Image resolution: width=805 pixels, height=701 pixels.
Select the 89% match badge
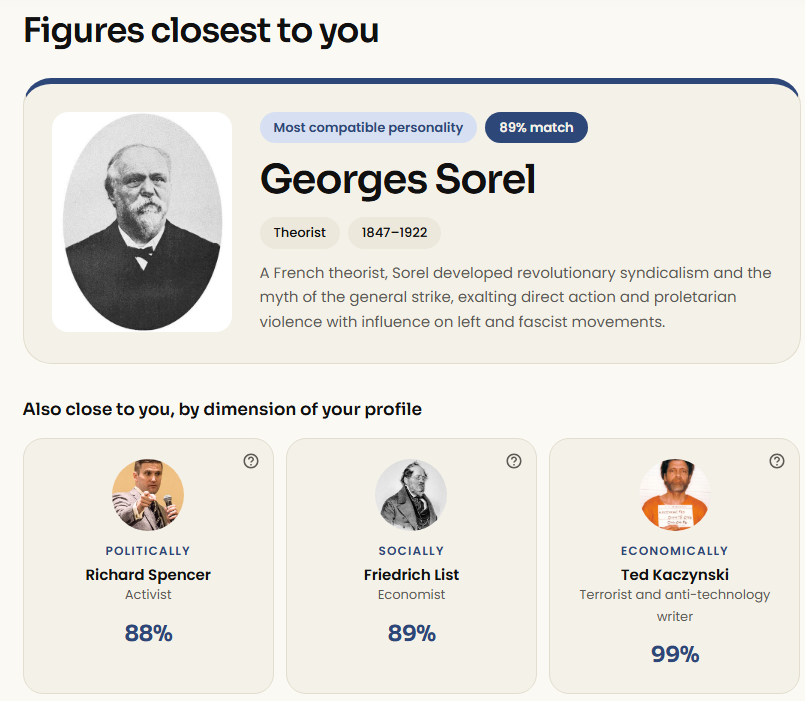click(536, 127)
